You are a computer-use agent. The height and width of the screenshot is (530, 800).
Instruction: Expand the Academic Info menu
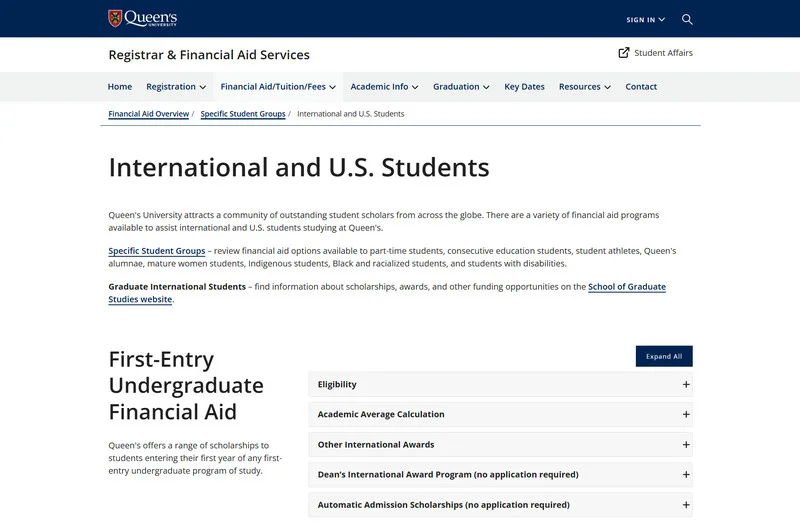click(384, 87)
